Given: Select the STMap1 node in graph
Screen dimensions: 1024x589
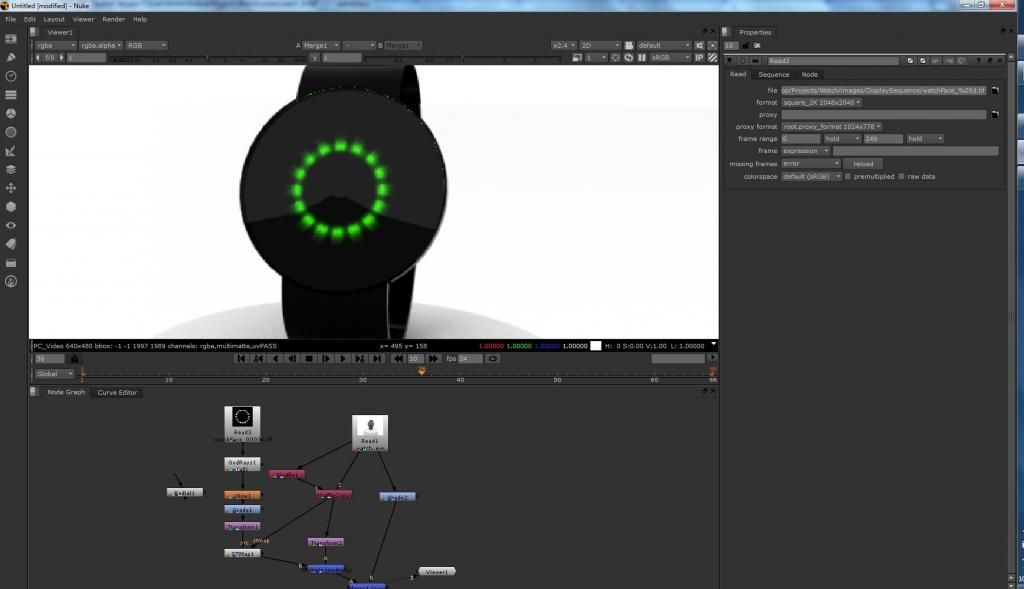Looking at the screenshot, I should [x=242, y=553].
